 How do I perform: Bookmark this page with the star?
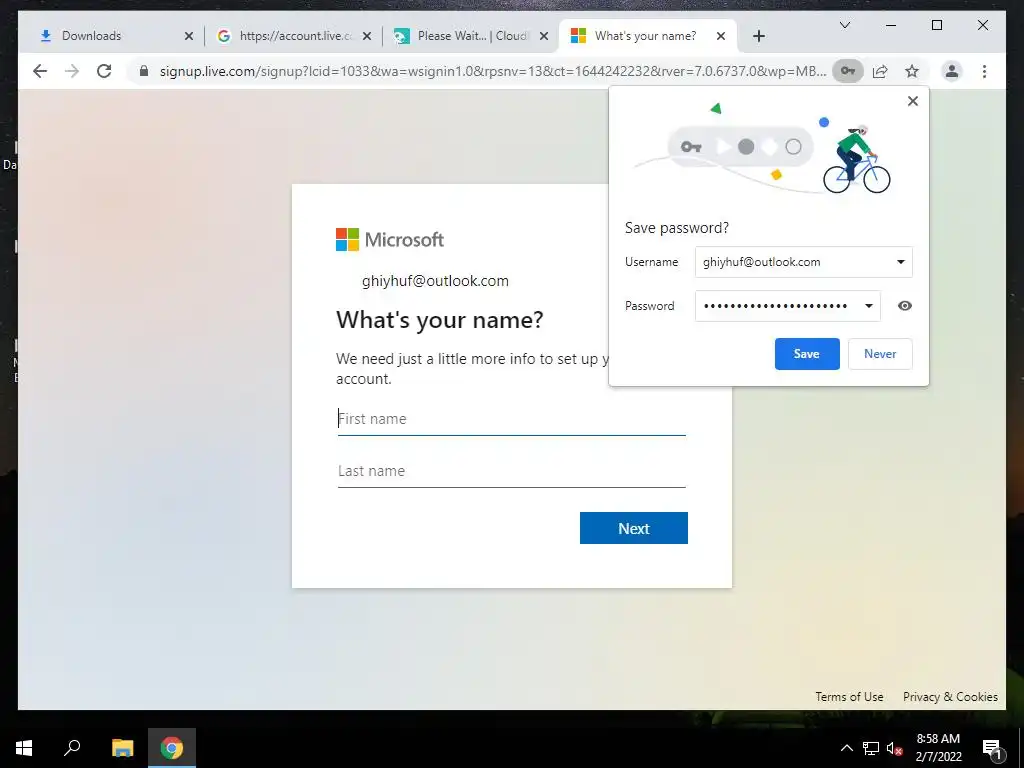[912, 71]
